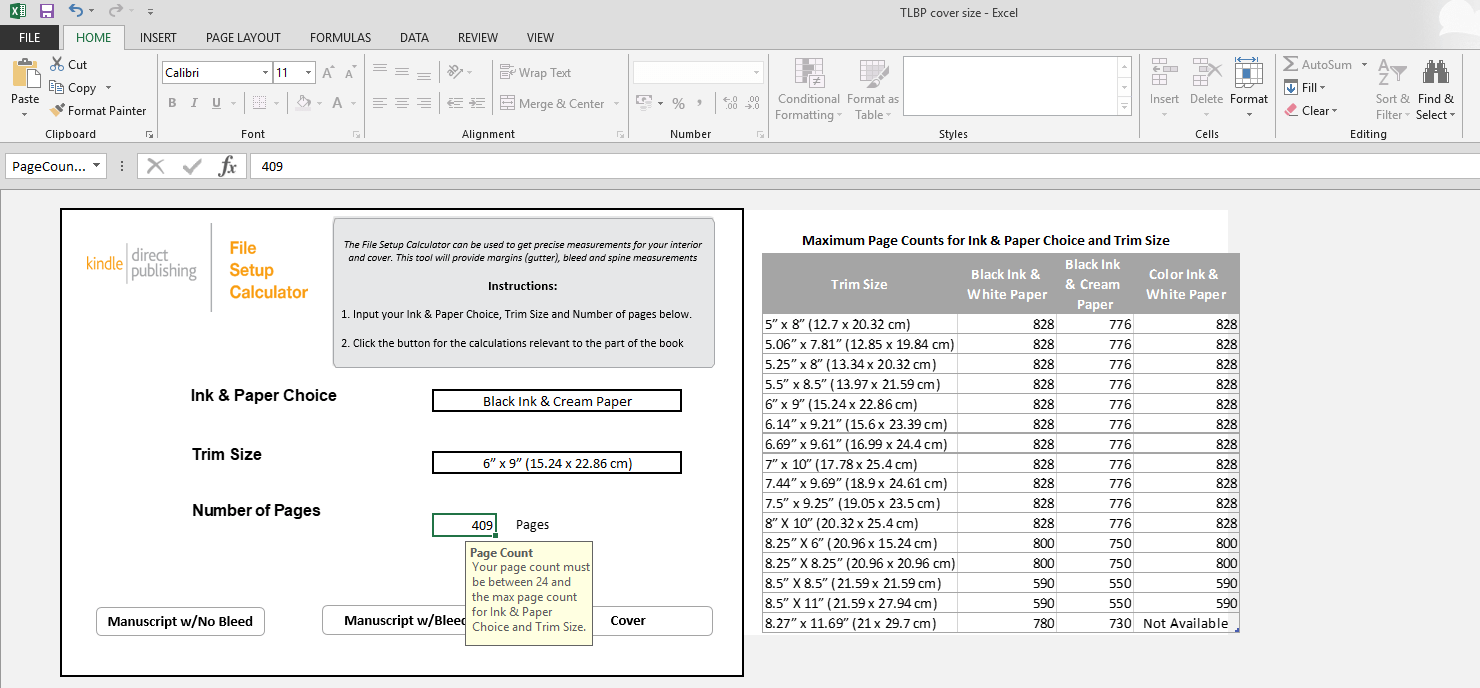Expand the cell styles gallery
Image resolution: width=1480 pixels, height=688 pixels.
click(1125, 107)
